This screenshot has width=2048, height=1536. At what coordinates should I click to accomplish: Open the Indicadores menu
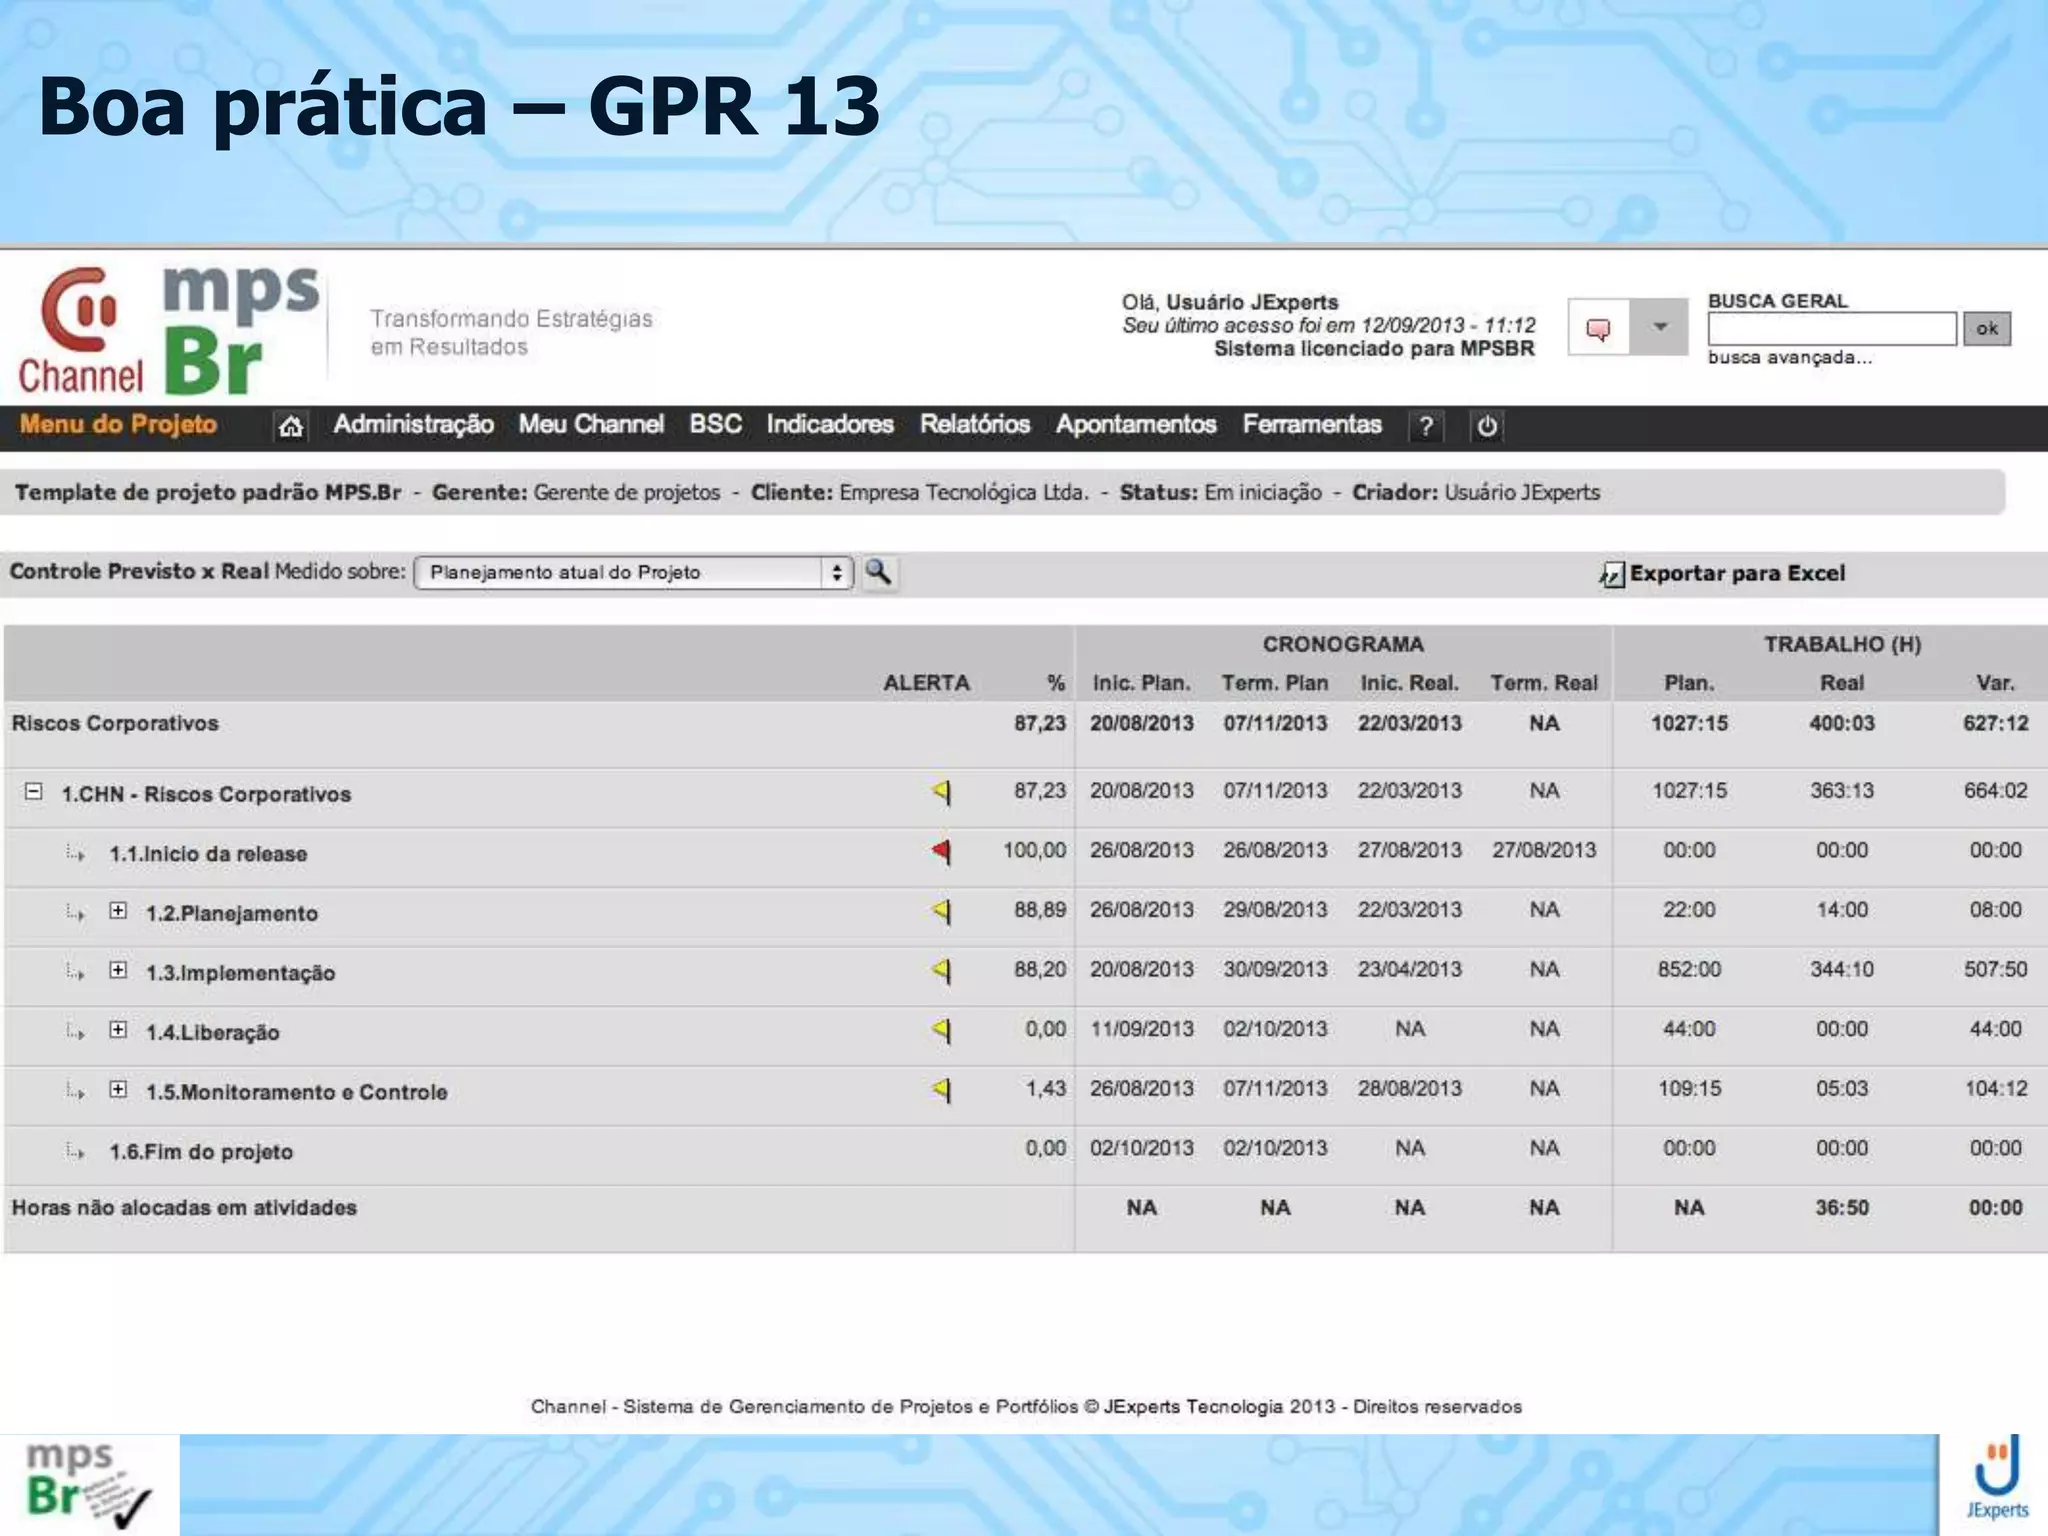click(x=830, y=424)
